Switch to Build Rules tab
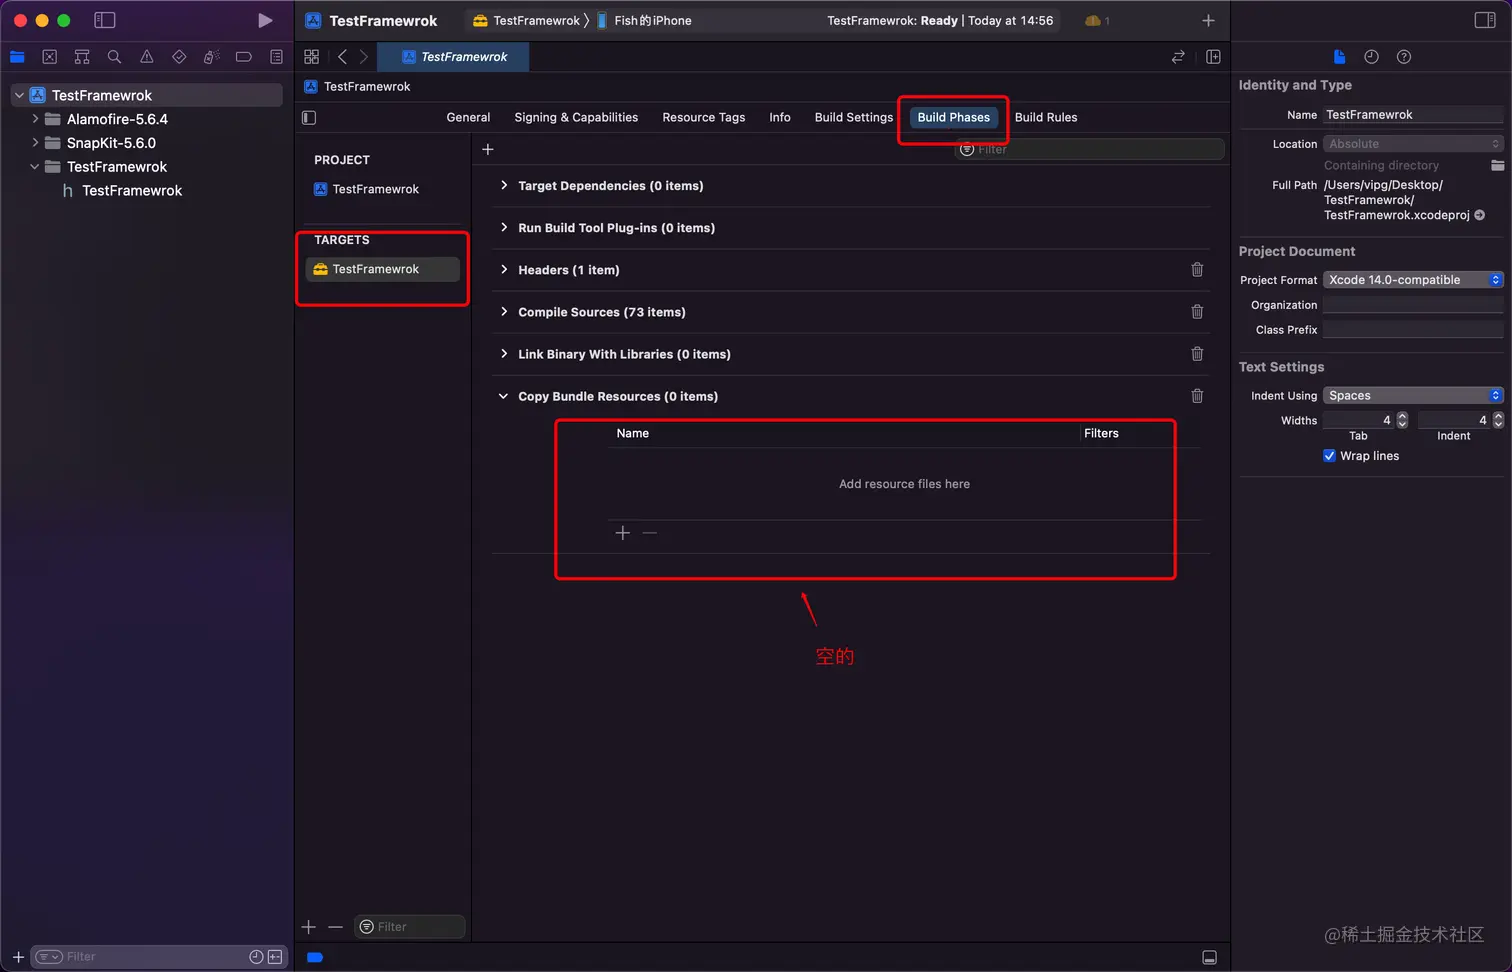This screenshot has height=972, width=1512. [1046, 117]
